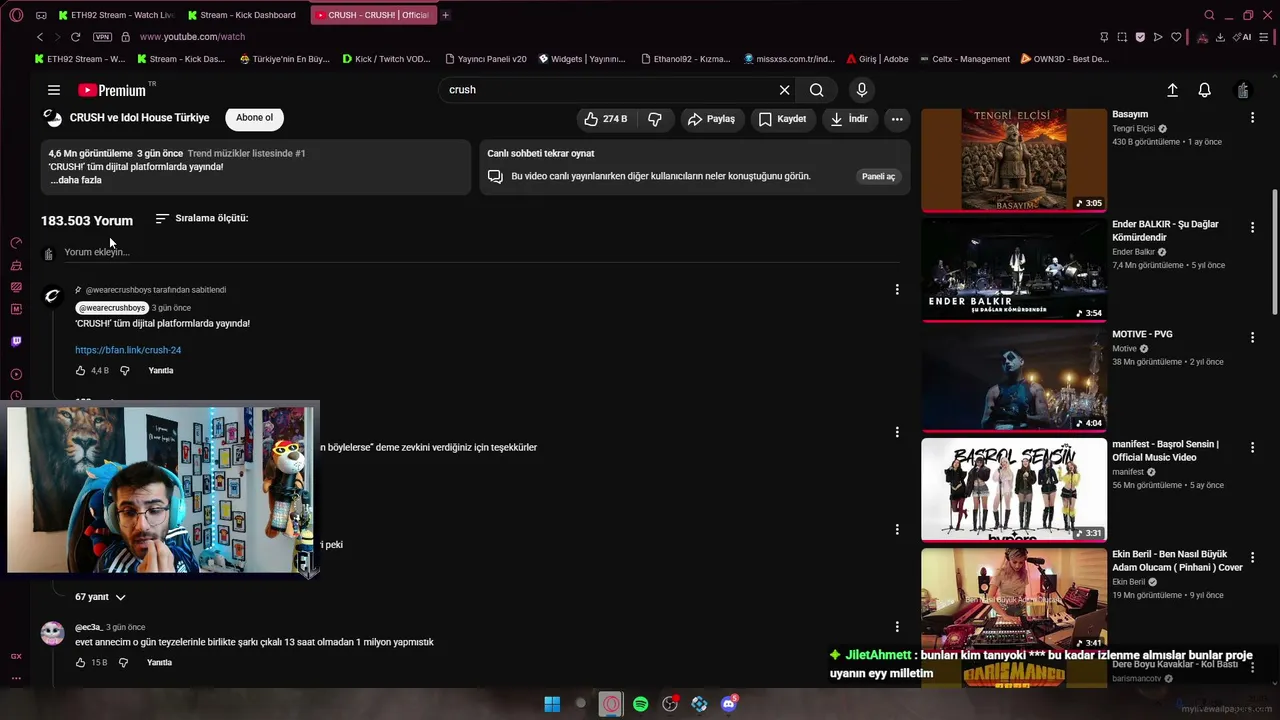
Task: Open Opera GX from the taskbar
Action: click(611, 704)
